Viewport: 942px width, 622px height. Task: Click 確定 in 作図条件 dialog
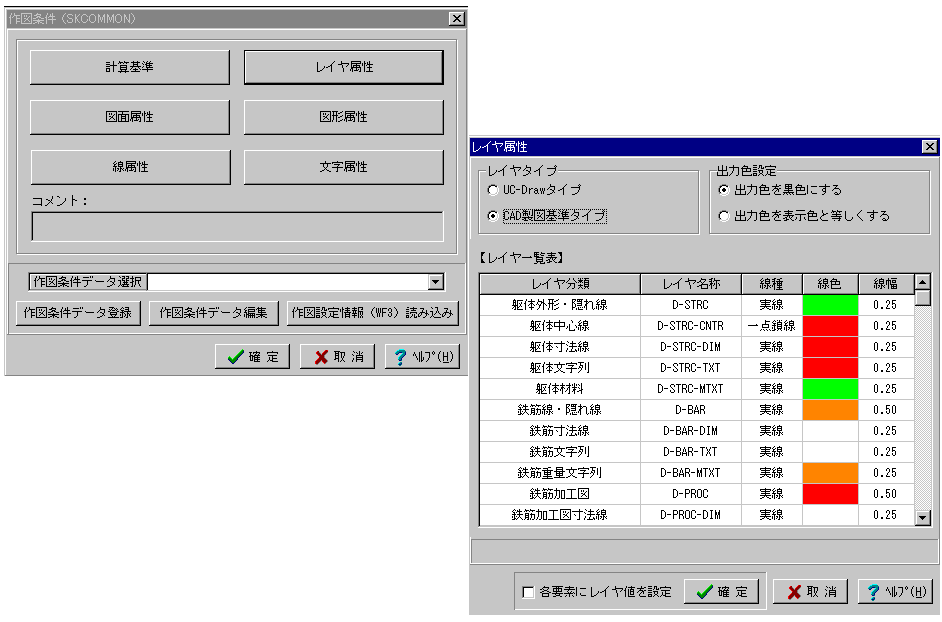252,357
